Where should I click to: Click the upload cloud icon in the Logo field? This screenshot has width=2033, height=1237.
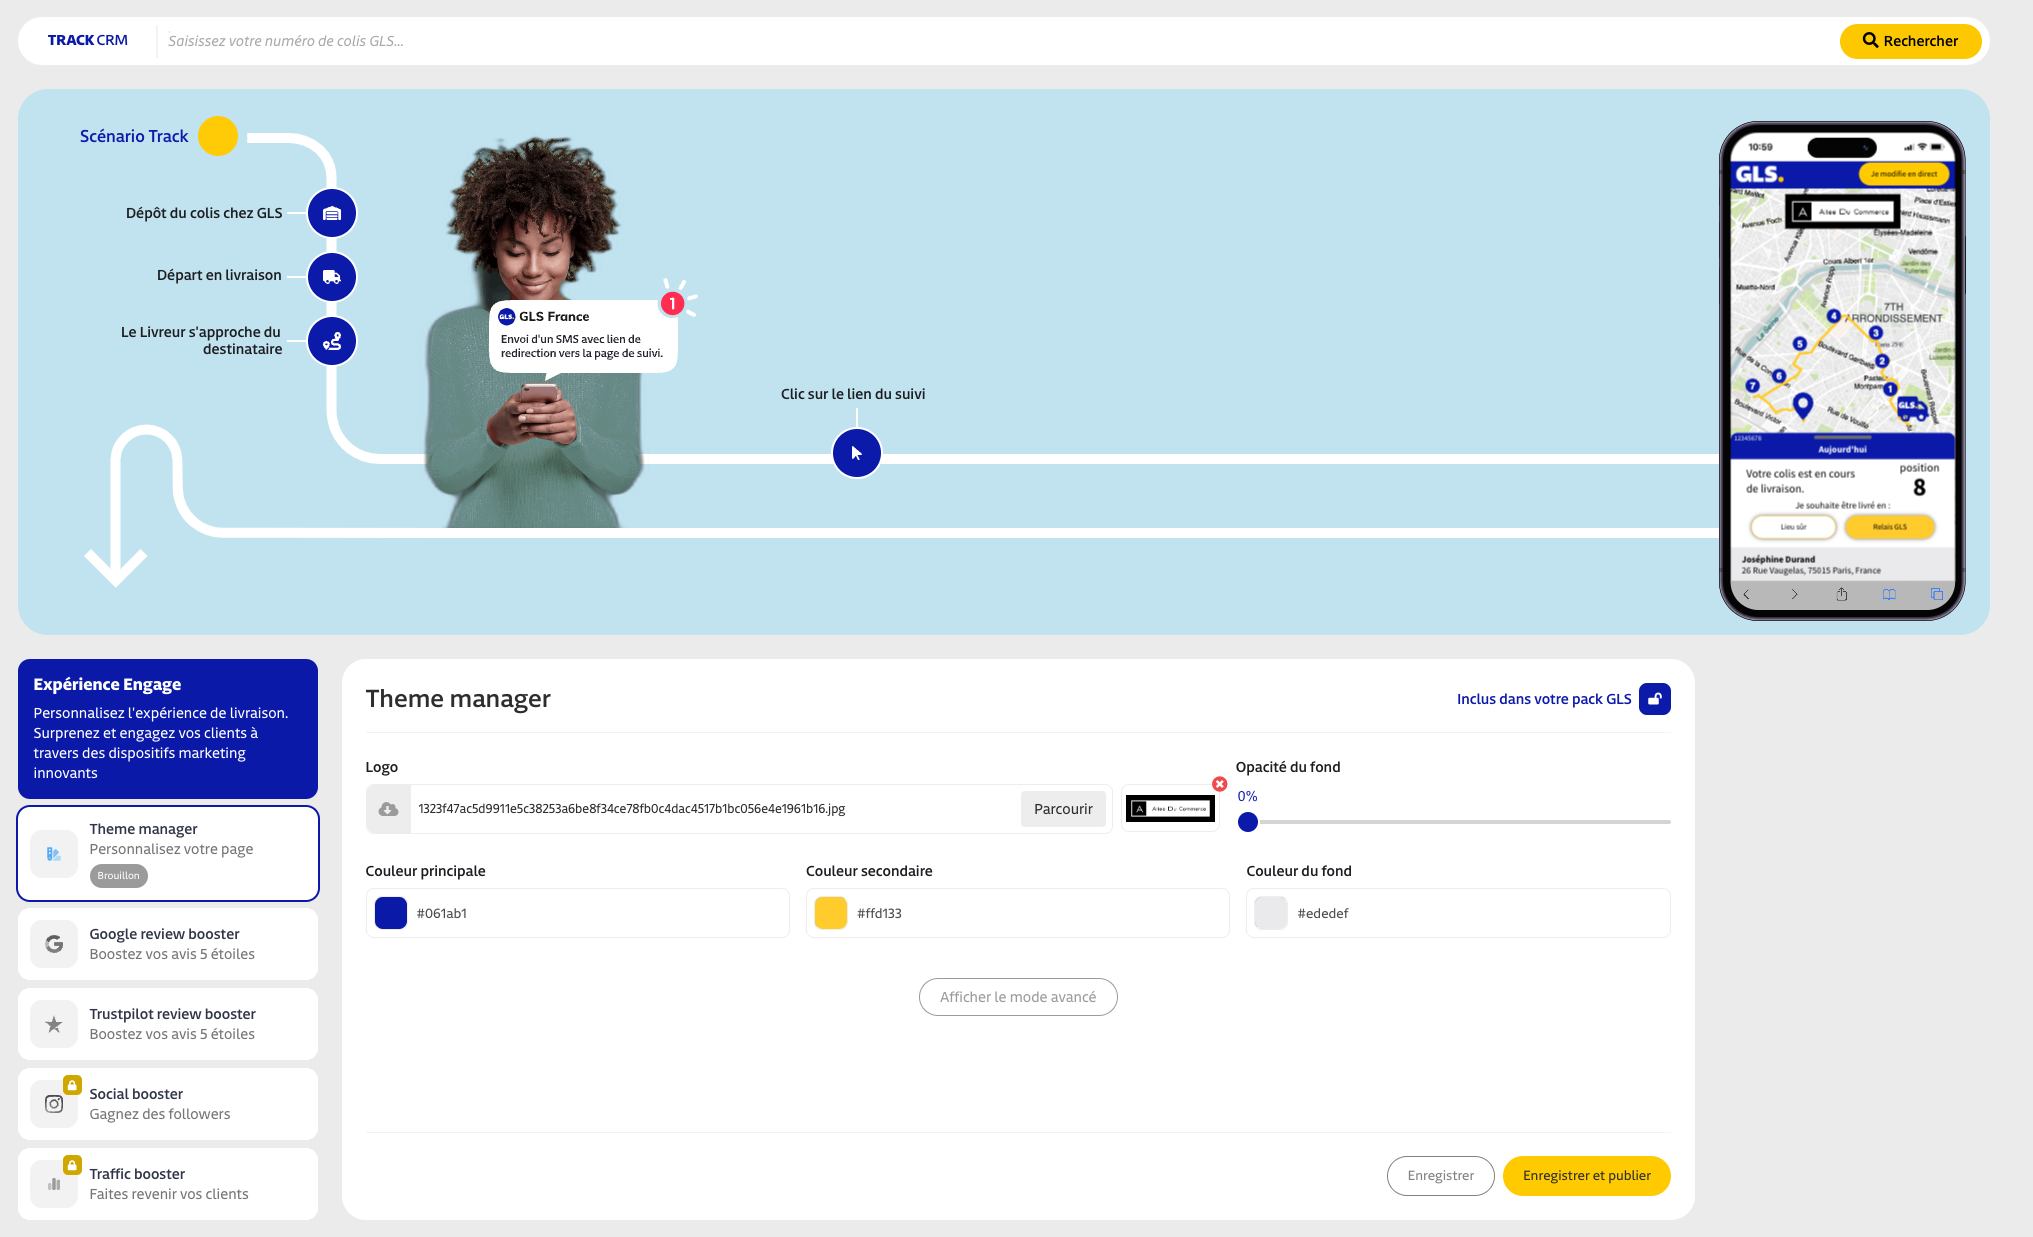coord(388,808)
